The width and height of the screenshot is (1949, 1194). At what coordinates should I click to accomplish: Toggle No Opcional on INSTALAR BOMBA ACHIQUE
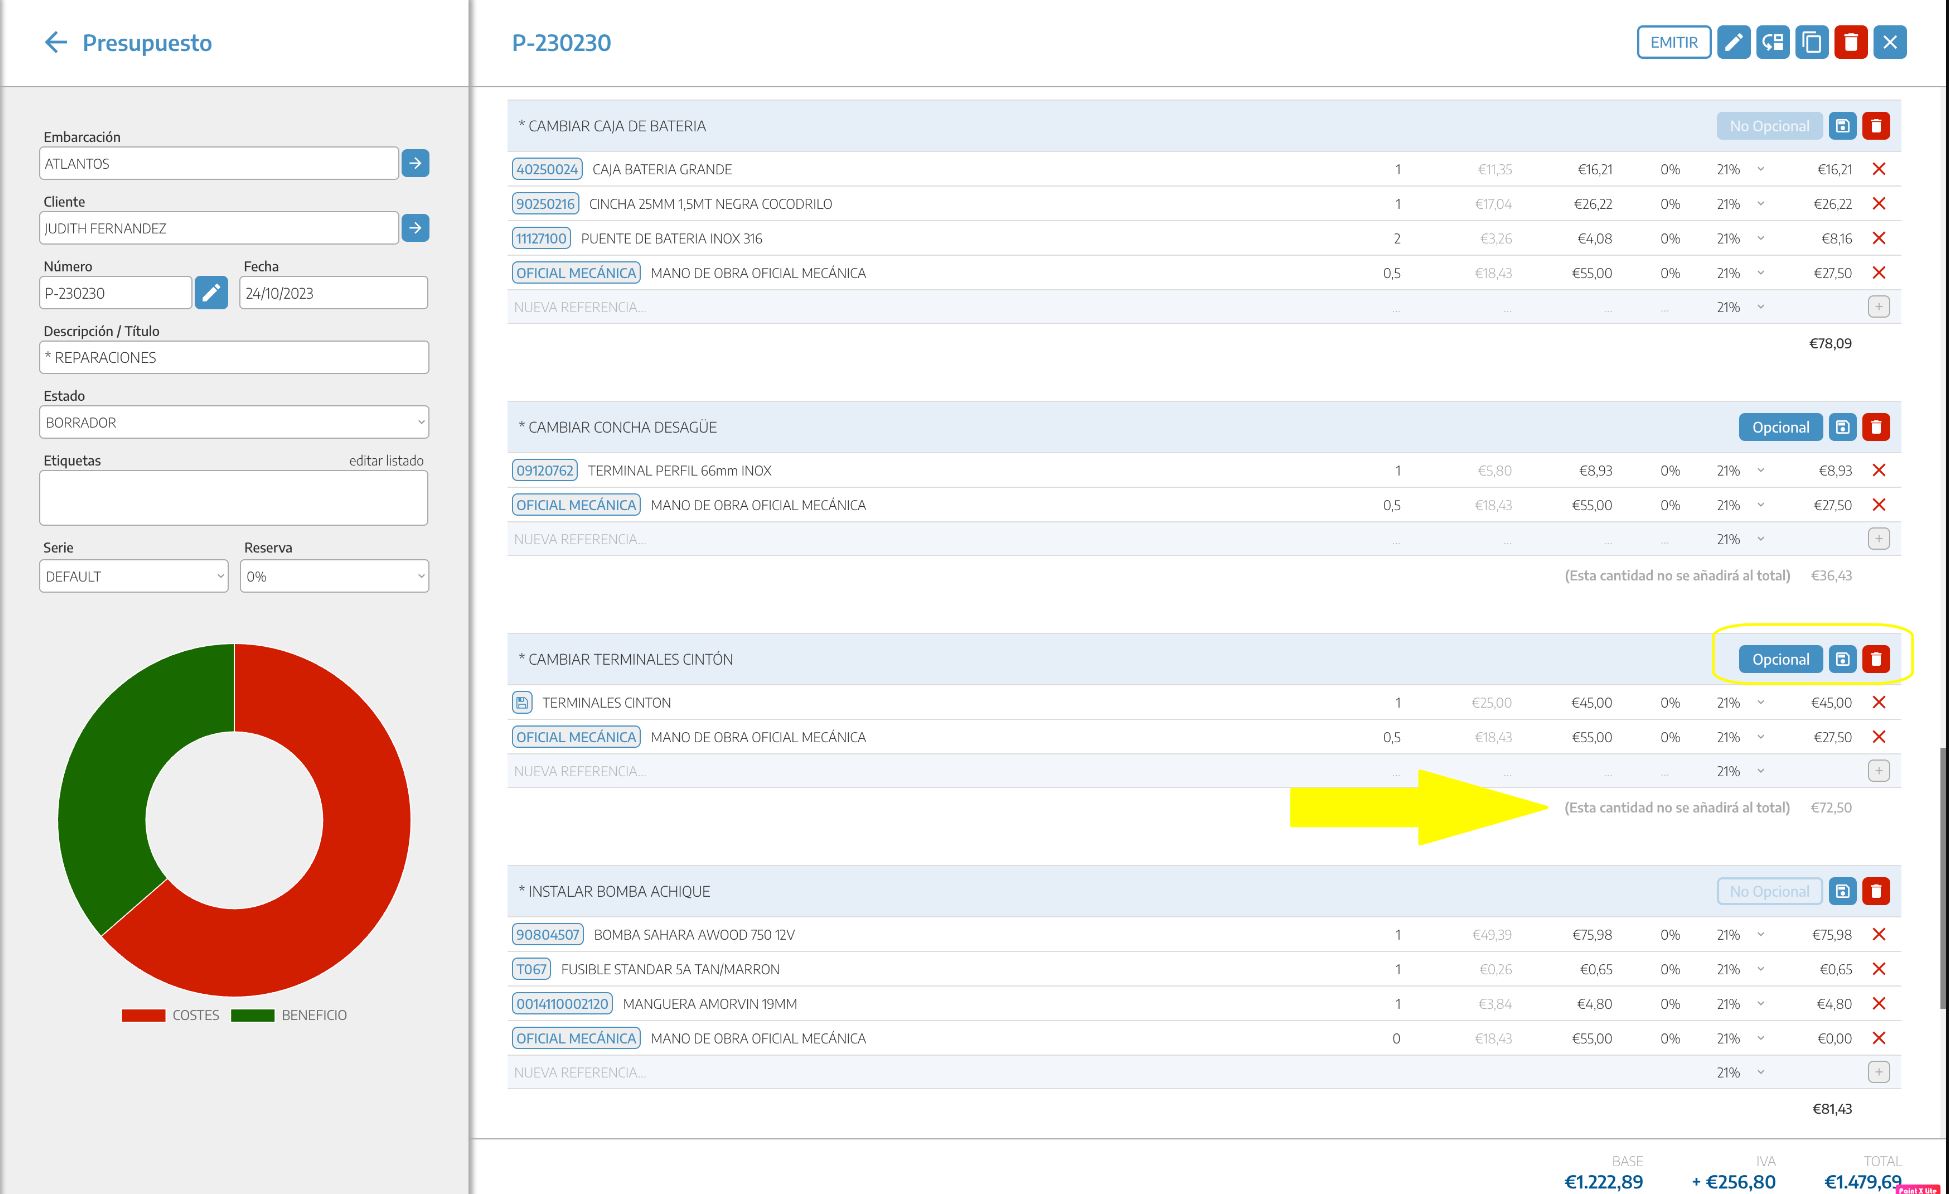[x=1768, y=891]
